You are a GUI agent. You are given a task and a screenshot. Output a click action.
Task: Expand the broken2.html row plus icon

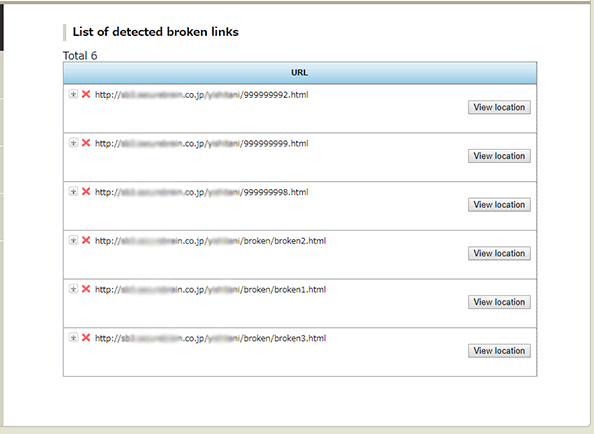tap(73, 240)
